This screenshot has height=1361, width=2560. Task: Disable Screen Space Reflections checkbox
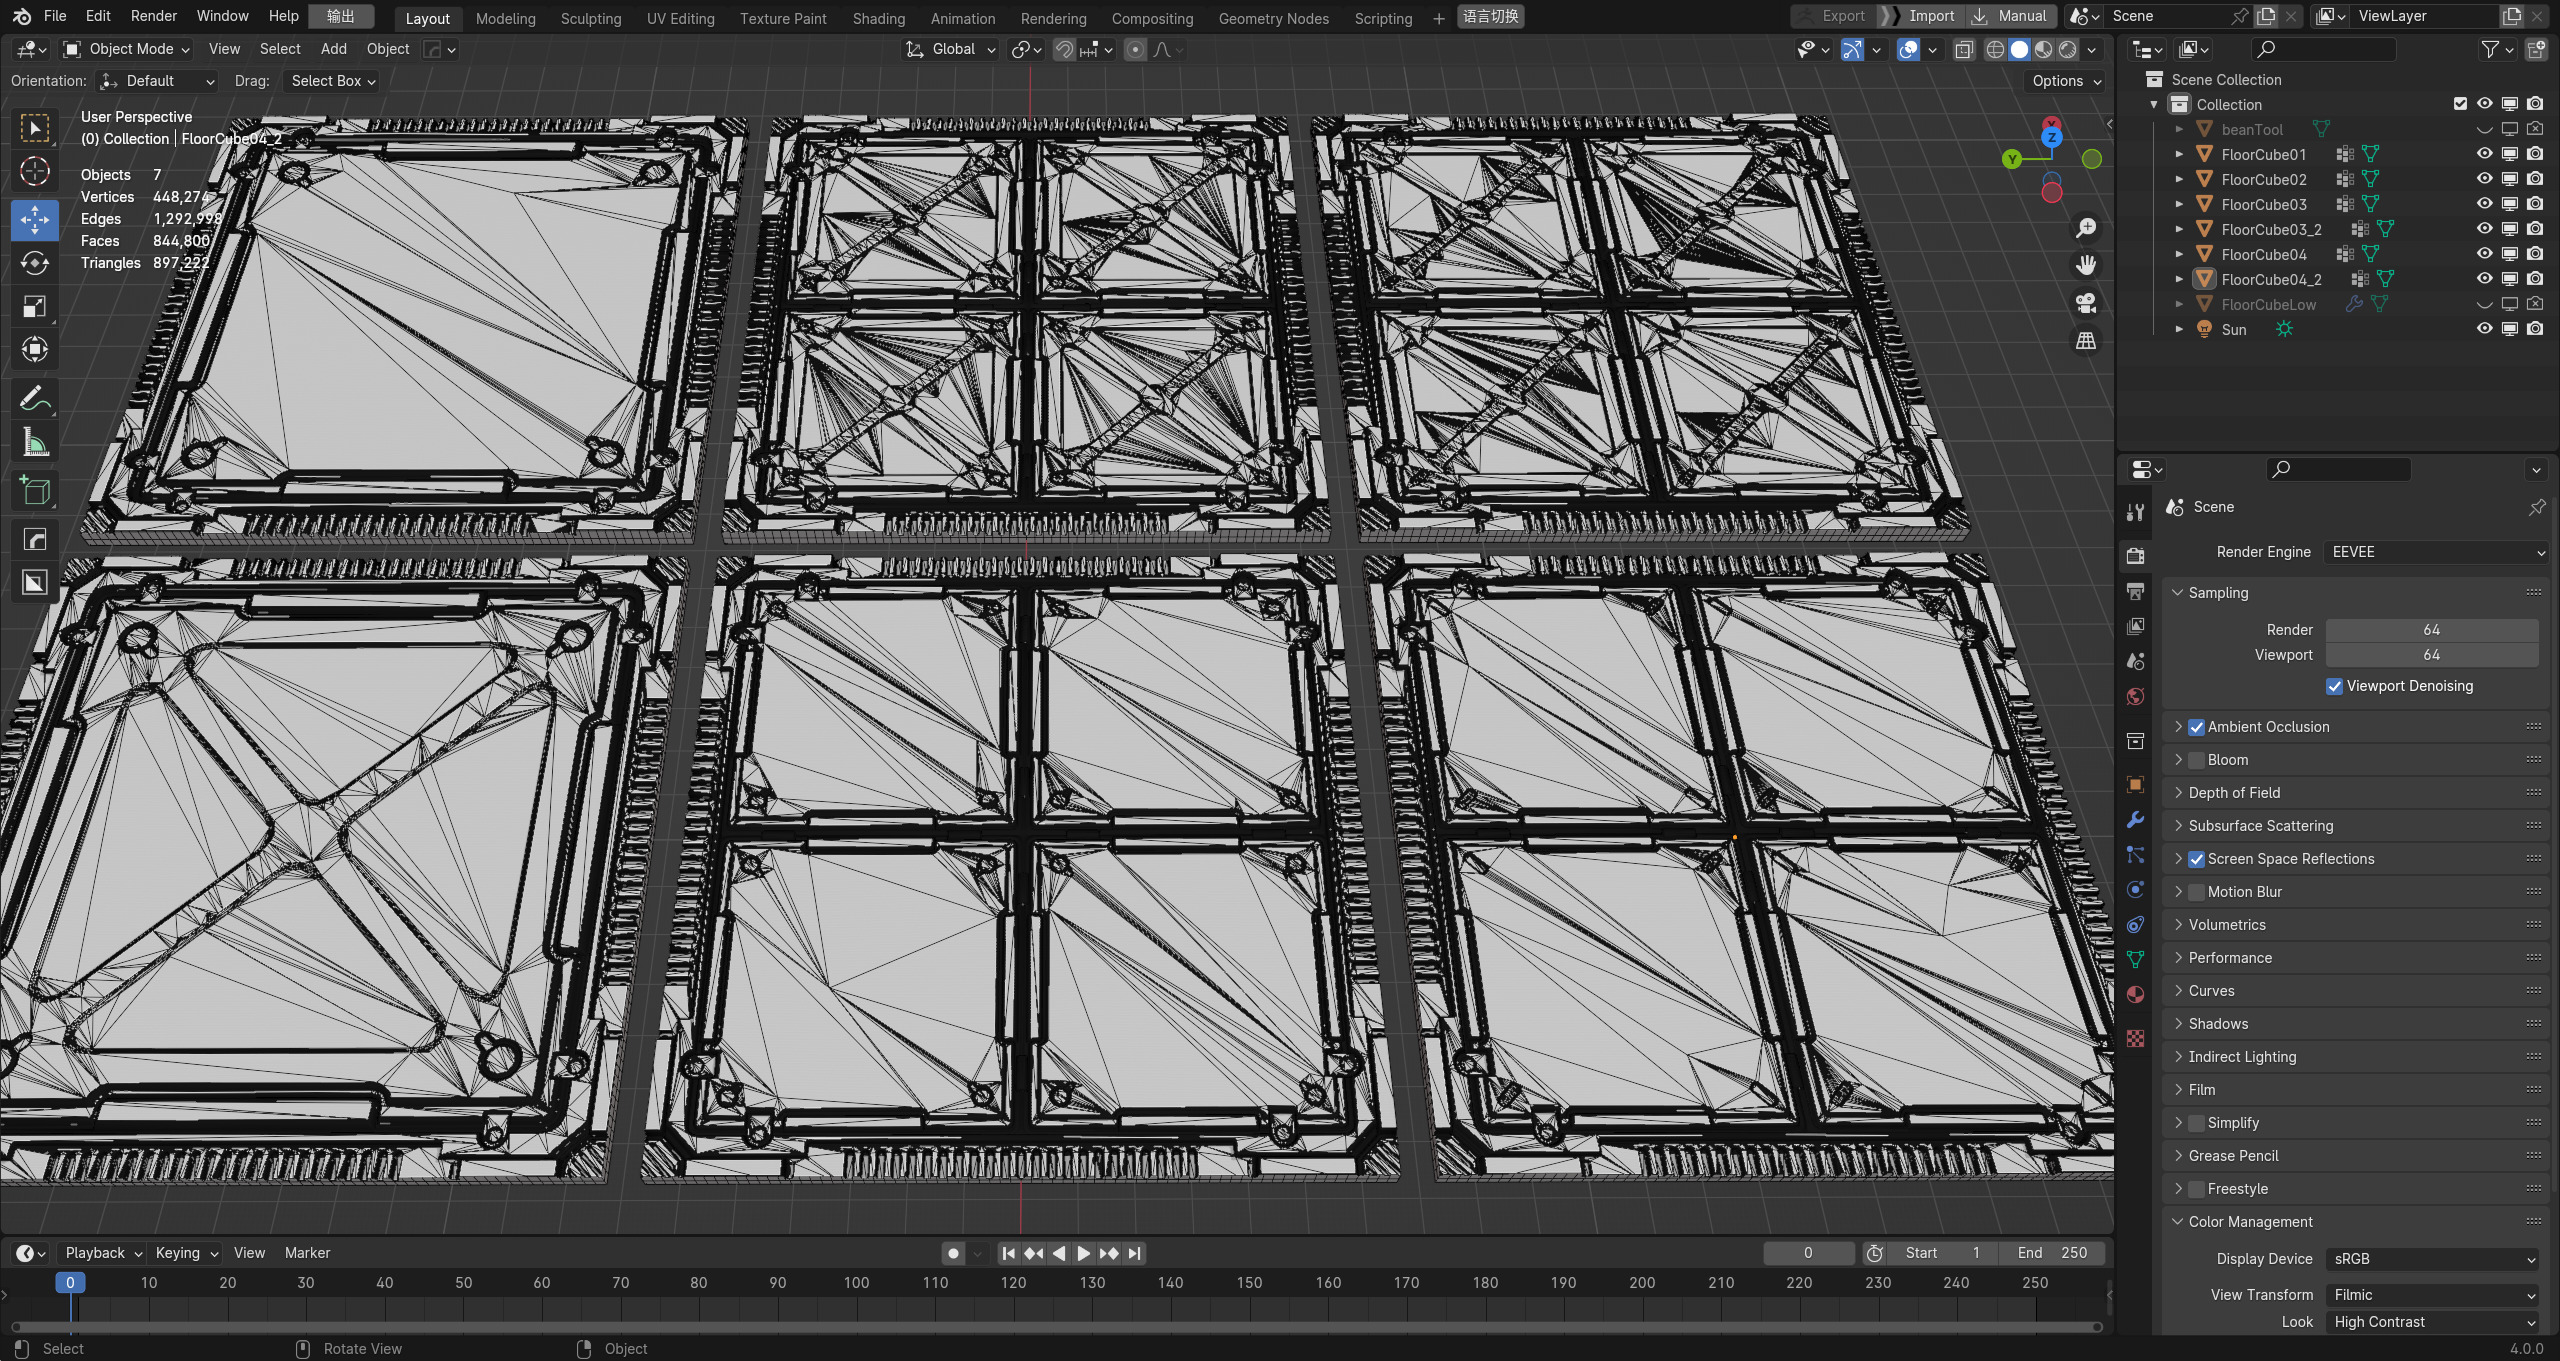2197,859
